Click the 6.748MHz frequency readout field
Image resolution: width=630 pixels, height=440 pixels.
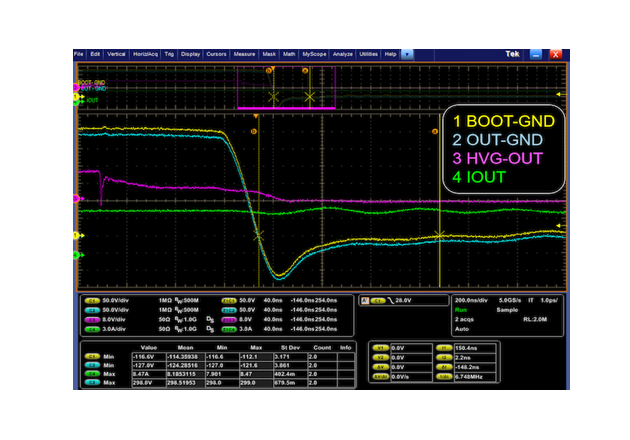click(475, 377)
